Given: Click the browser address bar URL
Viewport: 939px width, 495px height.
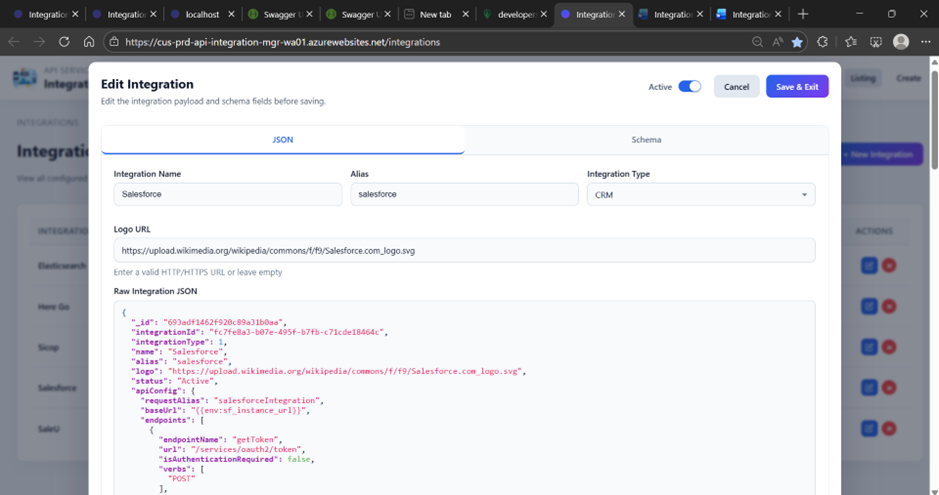Looking at the screenshot, I should (283, 42).
